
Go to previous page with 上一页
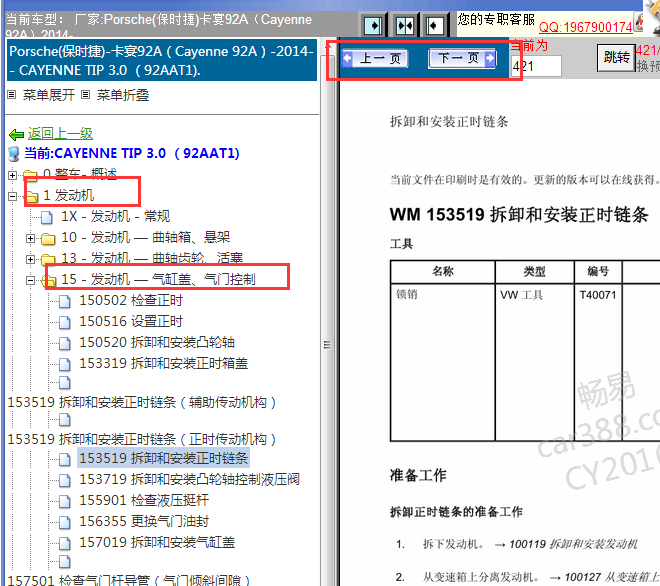[x=375, y=58]
